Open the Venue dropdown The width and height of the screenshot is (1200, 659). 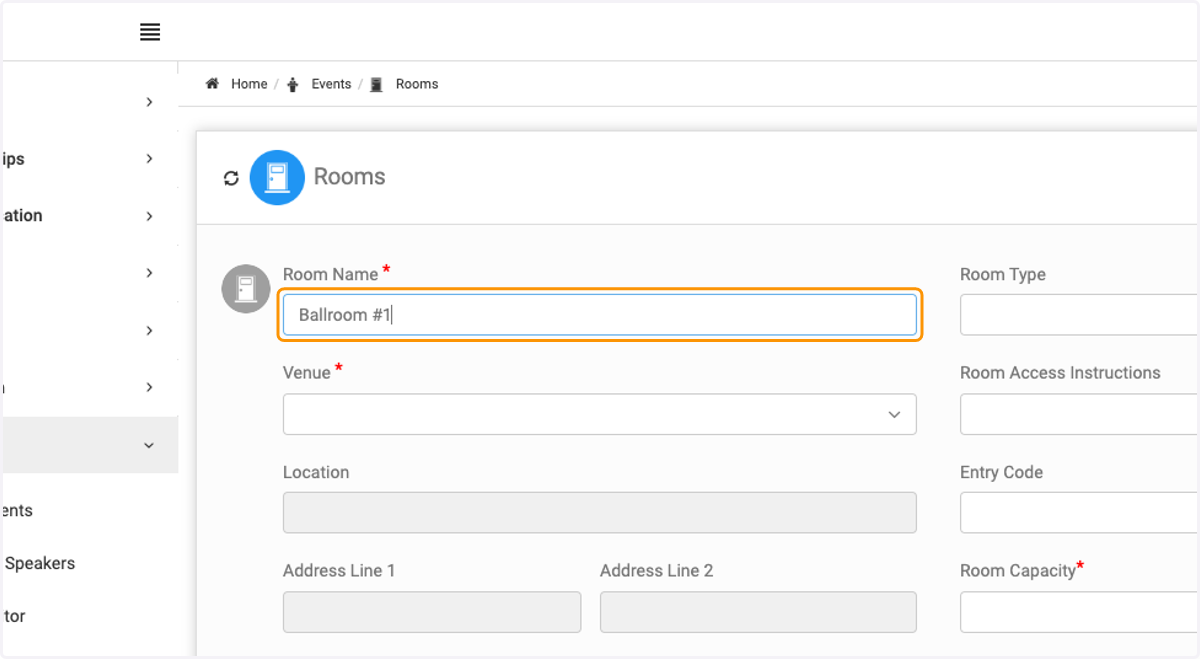(x=600, y=414)
